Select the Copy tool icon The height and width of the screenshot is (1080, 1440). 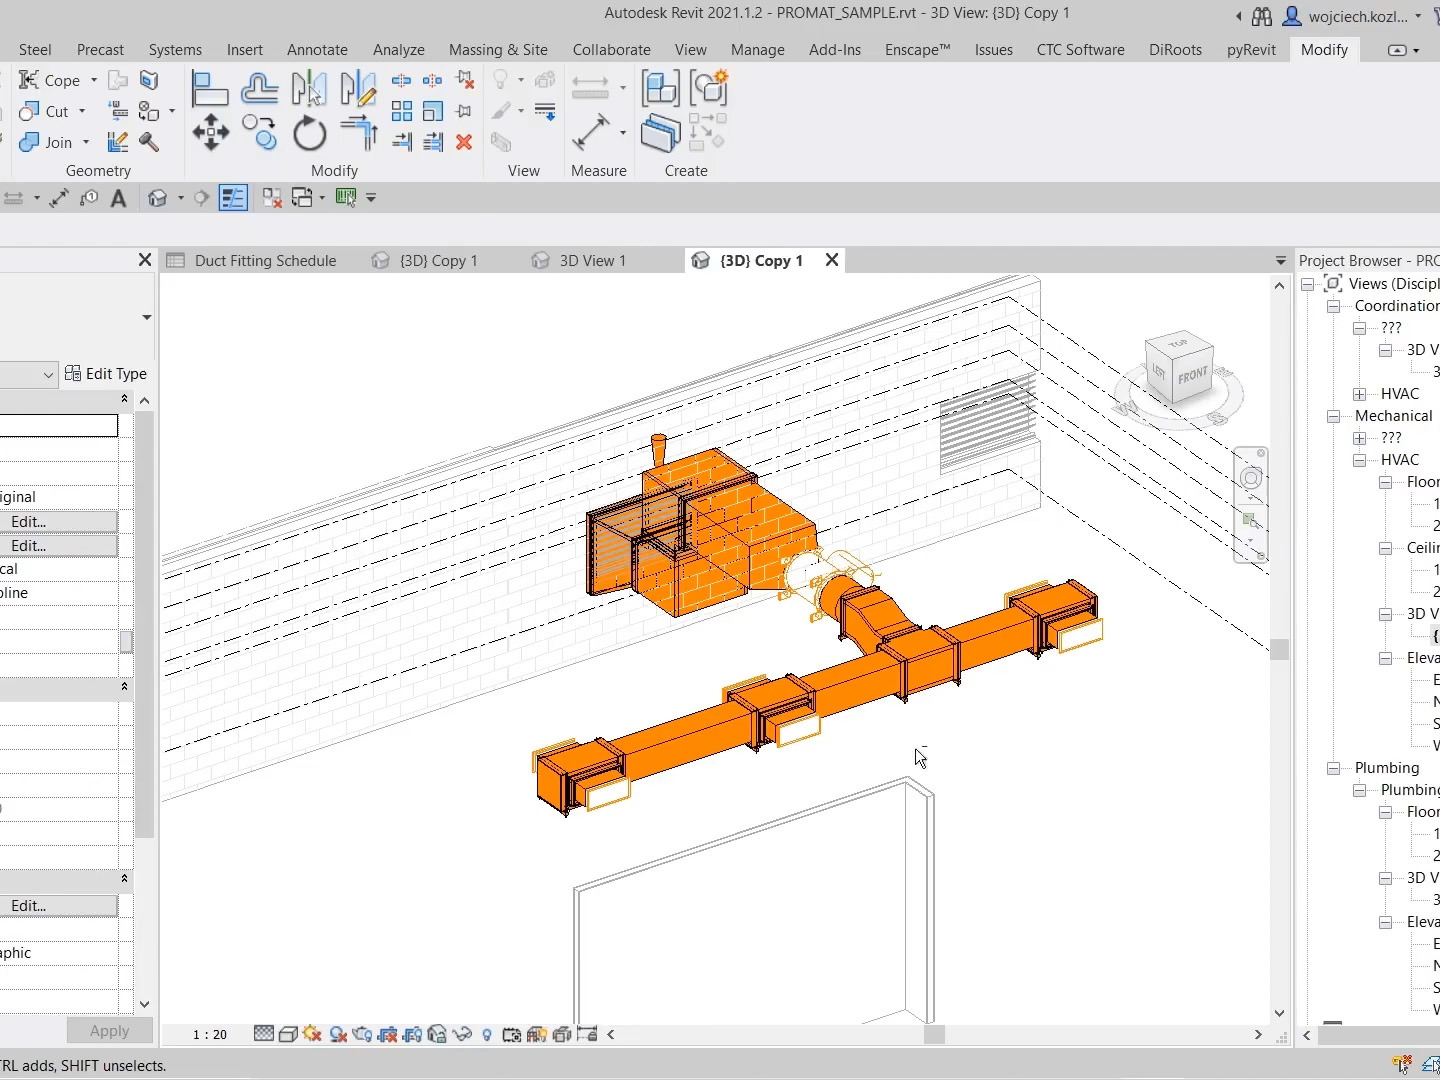point(259,132)
